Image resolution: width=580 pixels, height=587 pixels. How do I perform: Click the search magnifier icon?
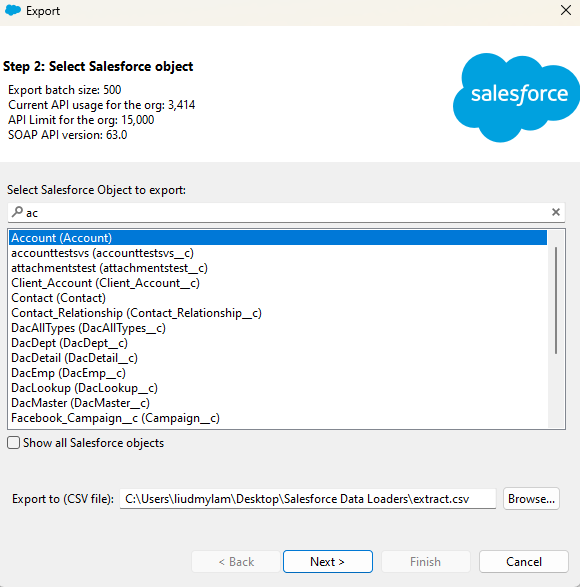pos(17,212)
